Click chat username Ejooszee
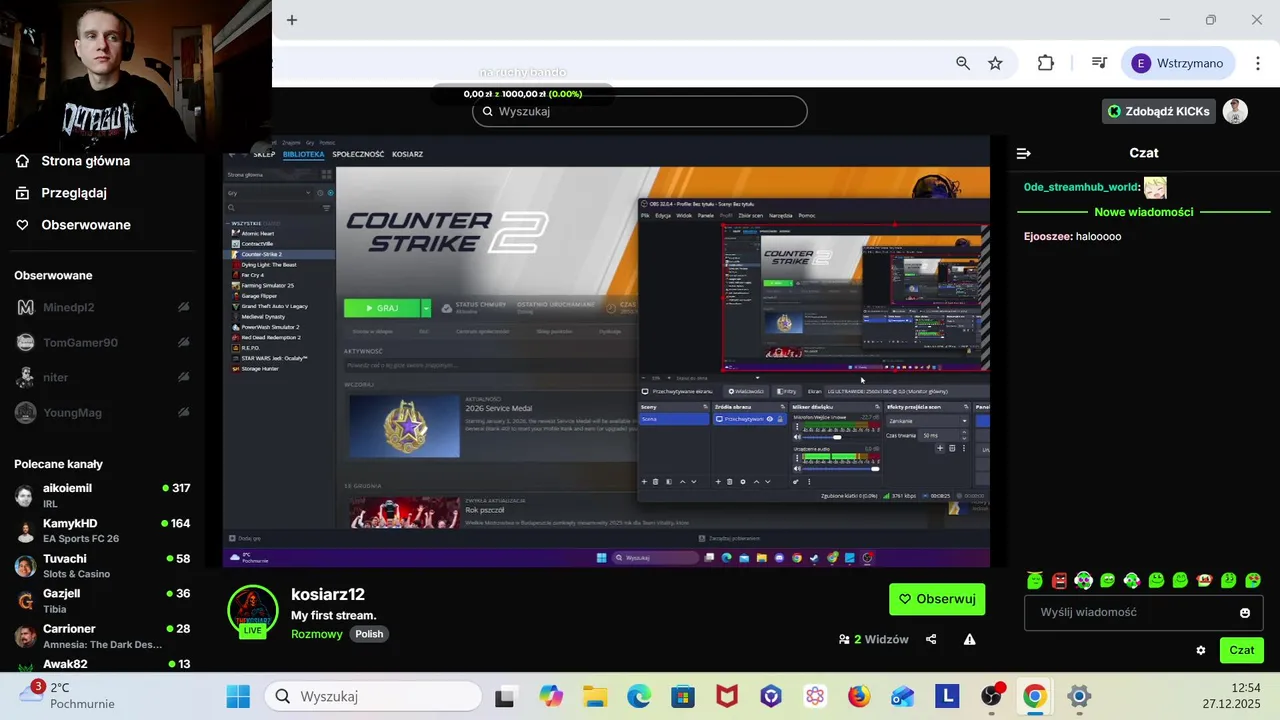Screen dimensions: 1280x720 pos(1048,236)
